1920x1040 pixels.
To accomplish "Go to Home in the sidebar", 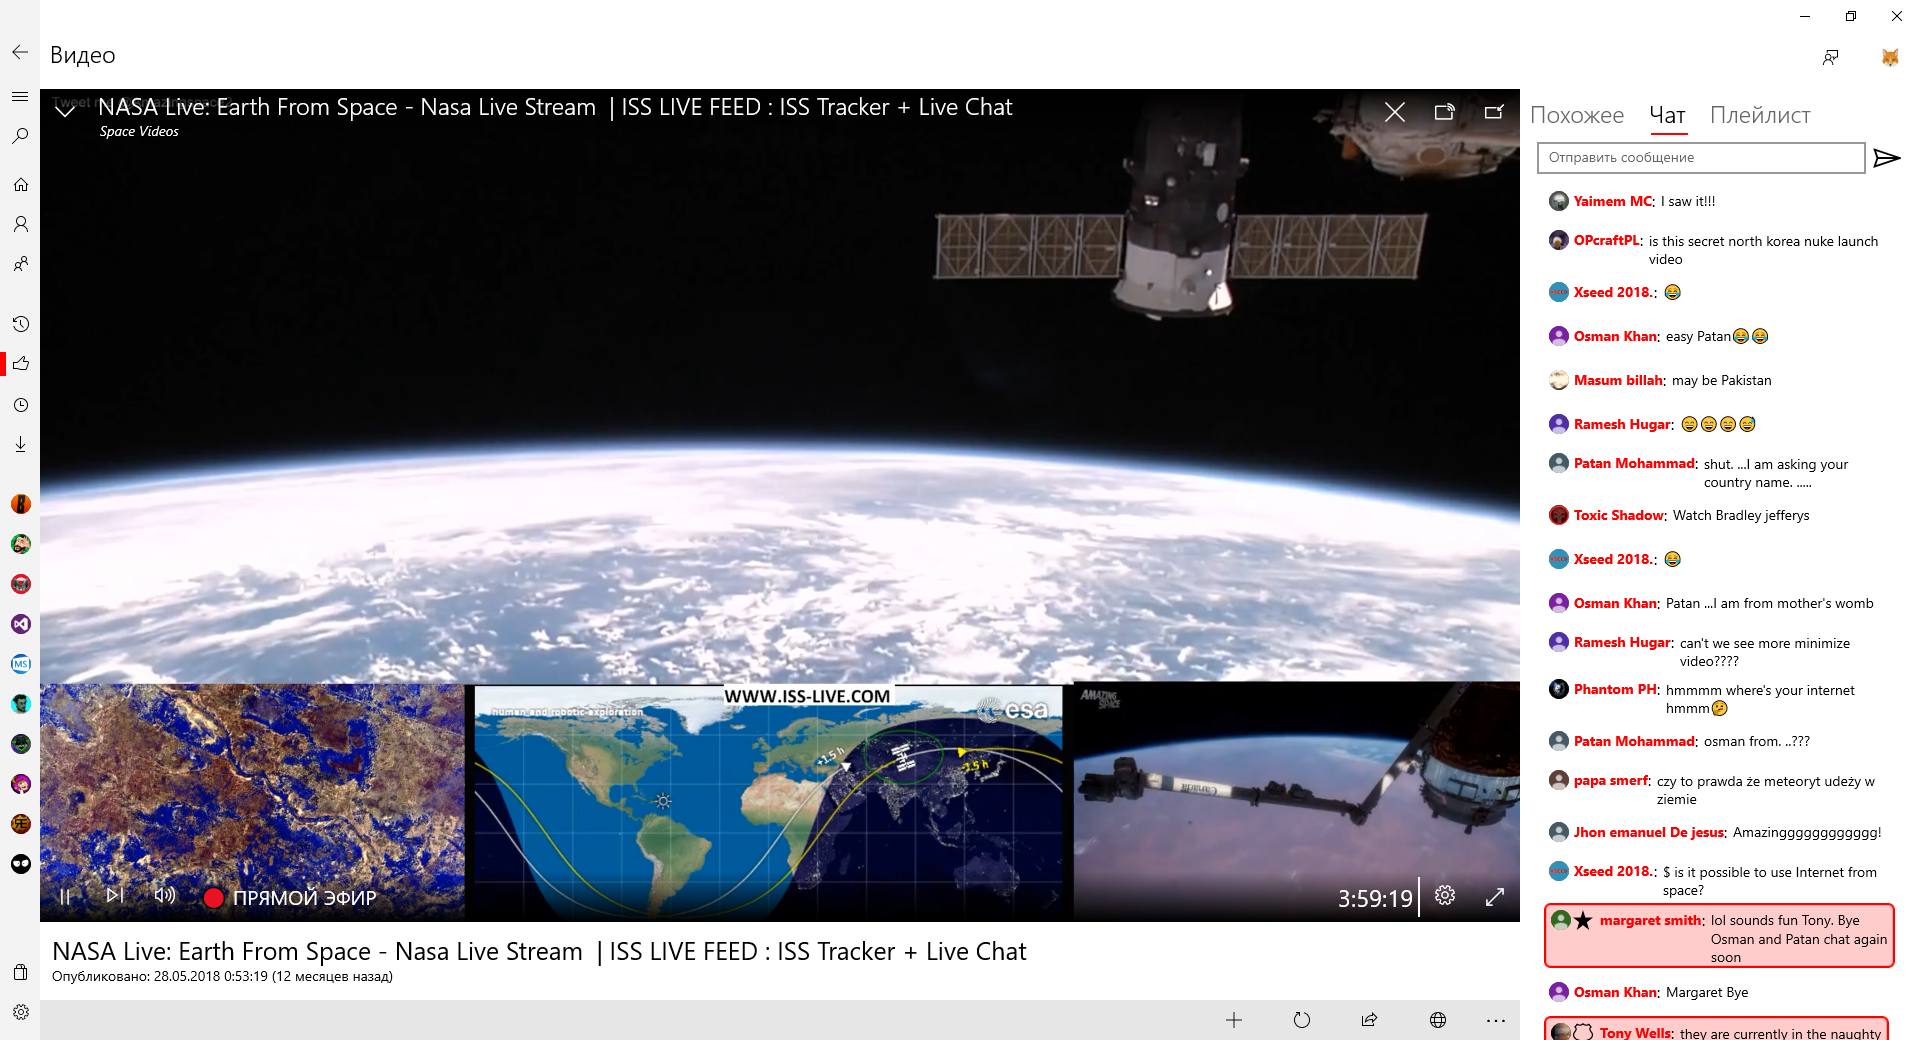I will pos(20,185).
